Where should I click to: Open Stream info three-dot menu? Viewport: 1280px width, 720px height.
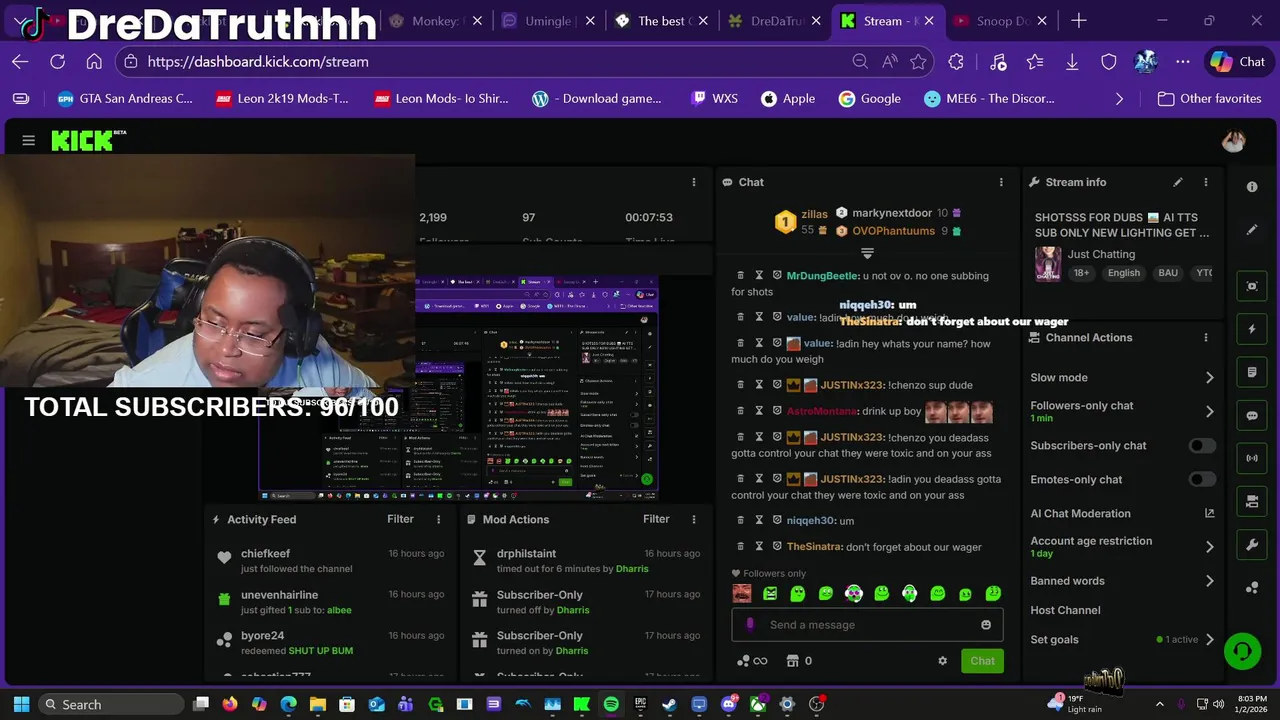(x=1206, y=182)
